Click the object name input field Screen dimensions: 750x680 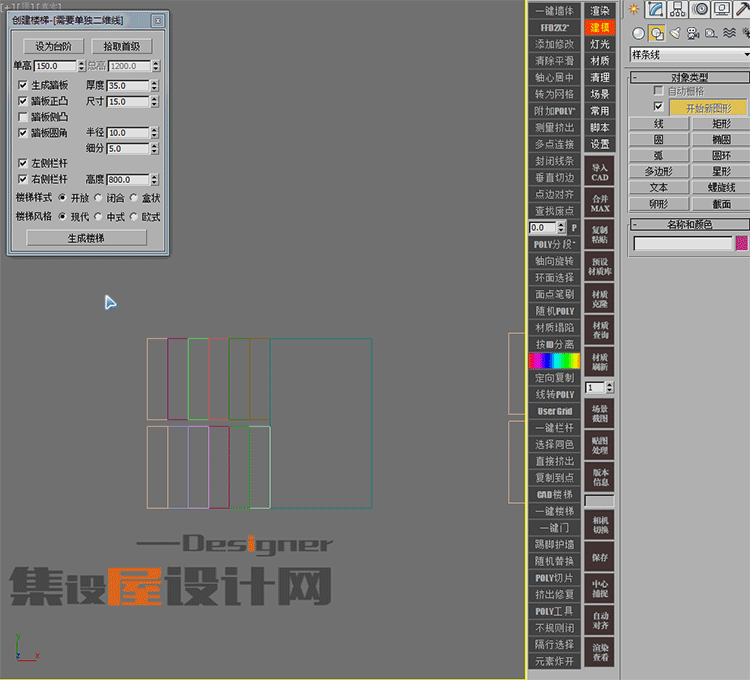click(x=683, y=243)
